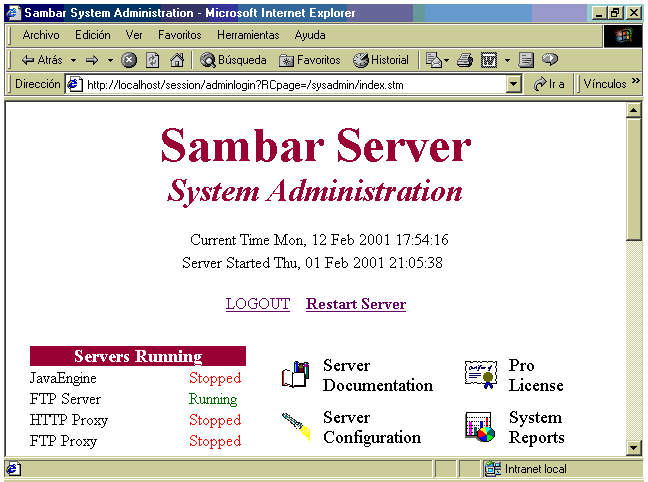
Task: Click the mail toolbar icon
Action: click(x=436, y=60)
